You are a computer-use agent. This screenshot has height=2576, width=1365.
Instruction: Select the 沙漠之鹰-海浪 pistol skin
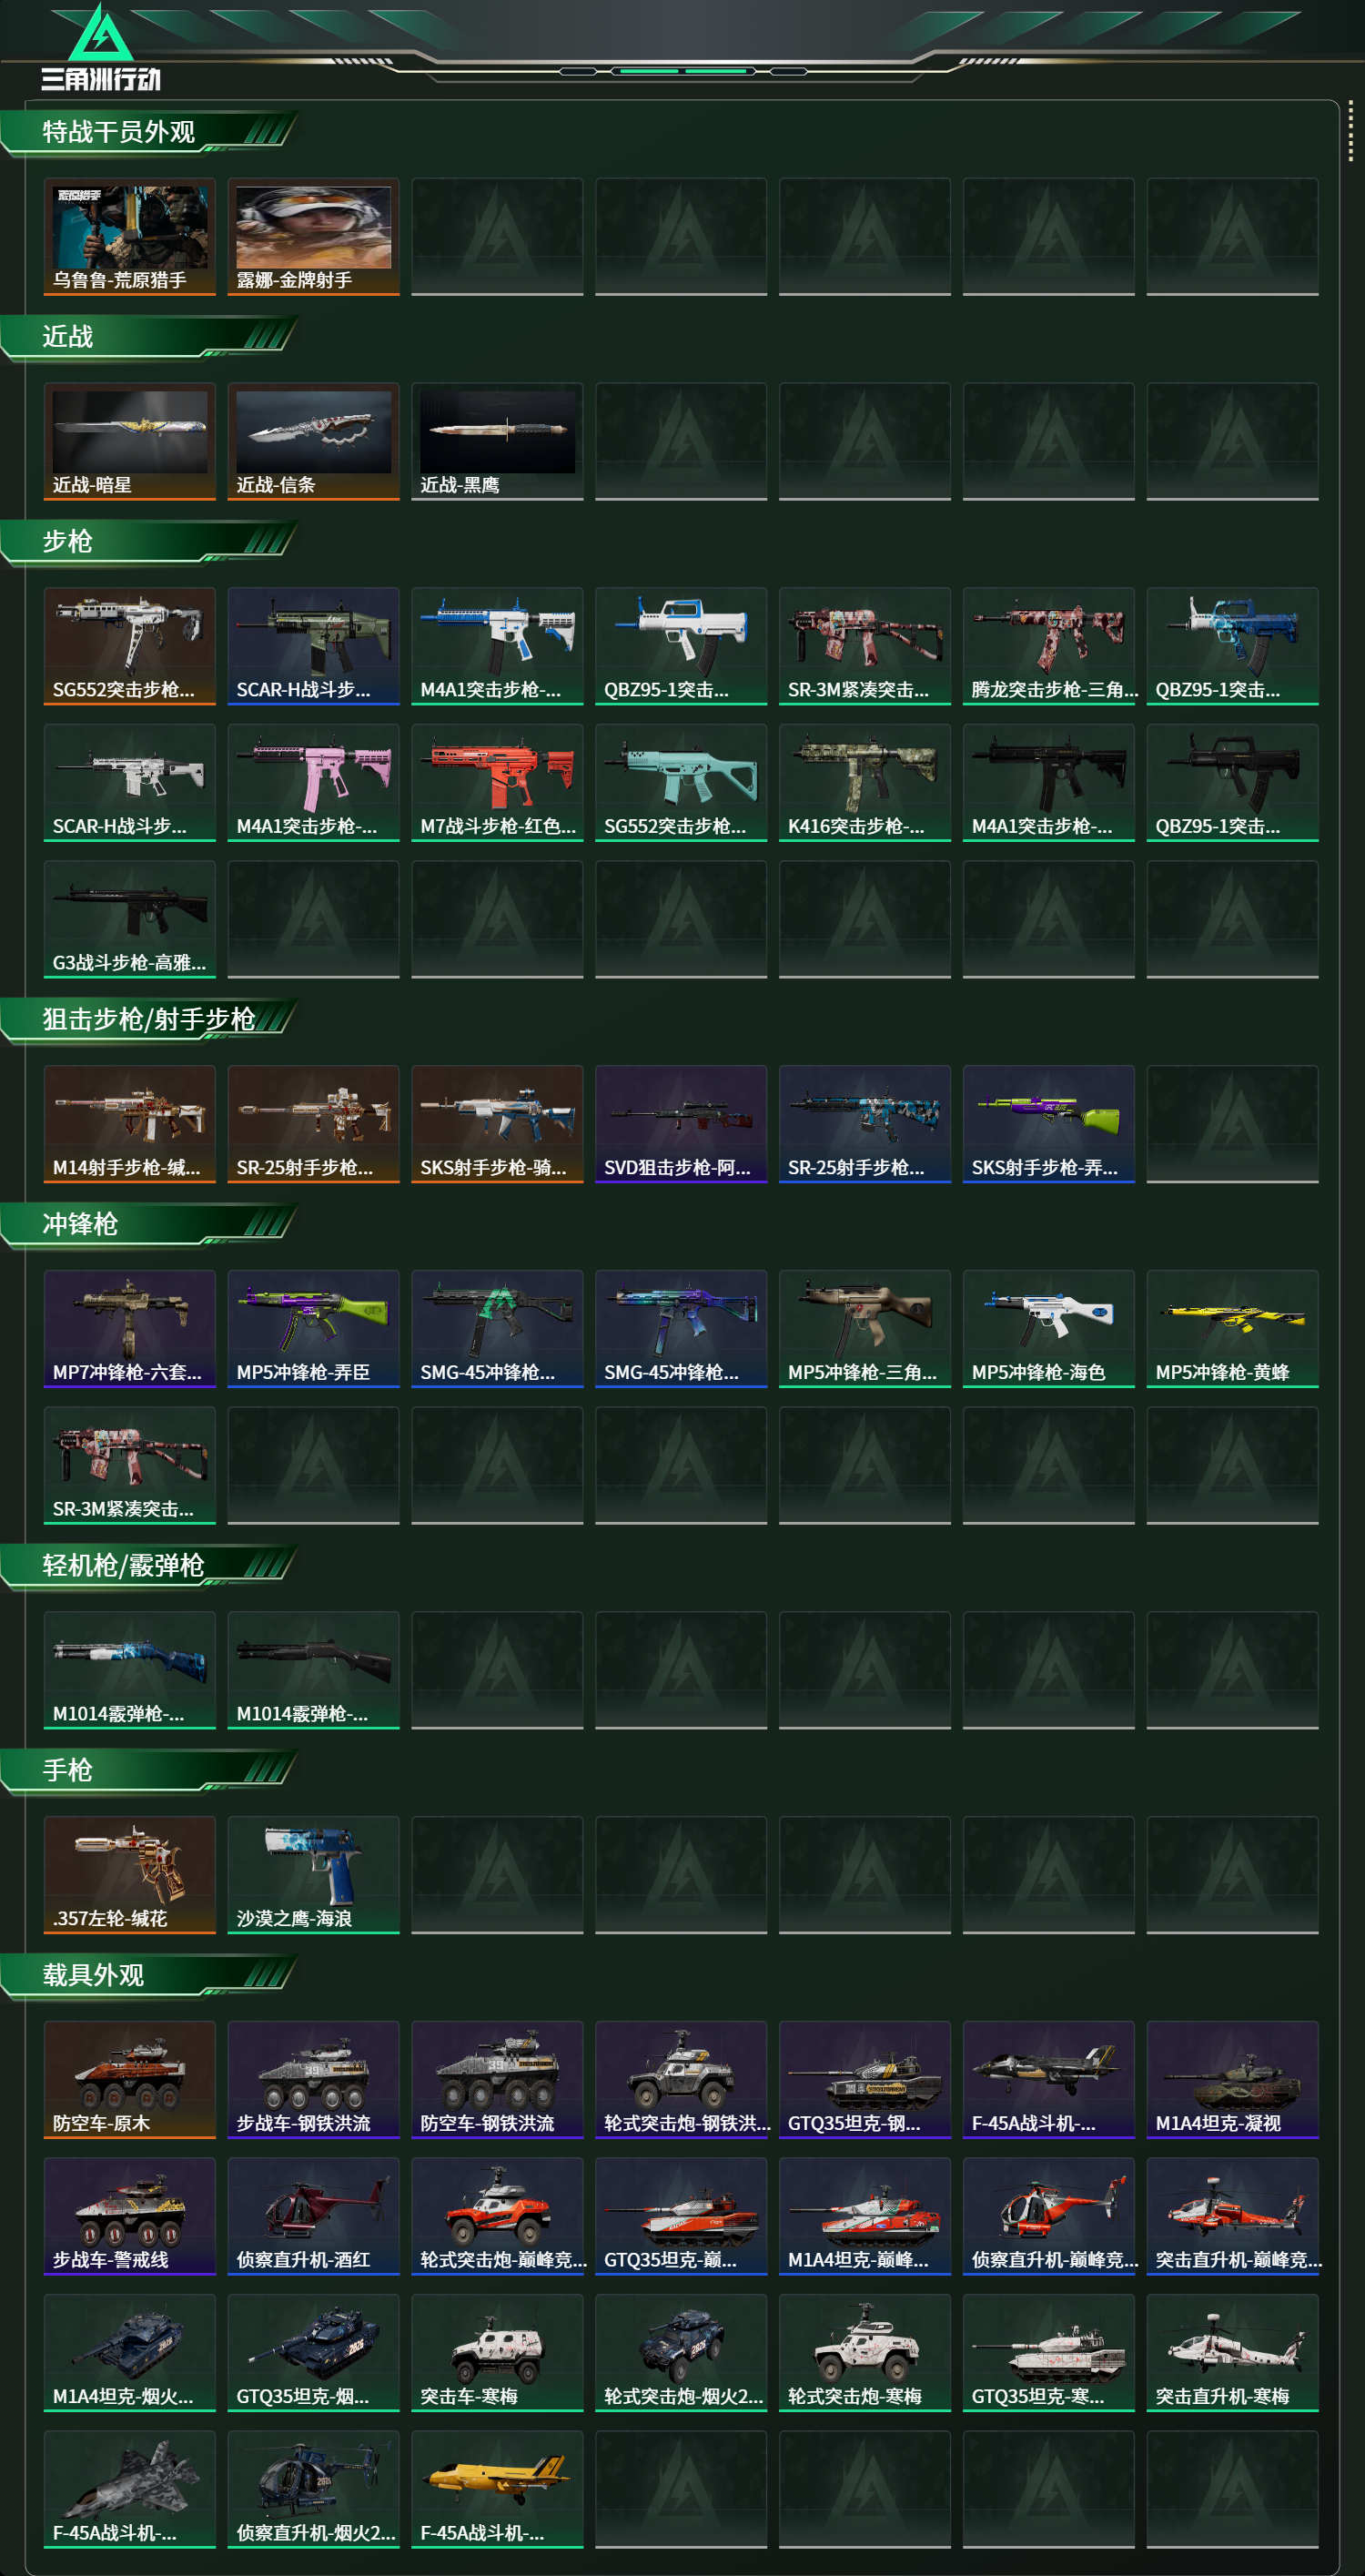coord(313,1876)
